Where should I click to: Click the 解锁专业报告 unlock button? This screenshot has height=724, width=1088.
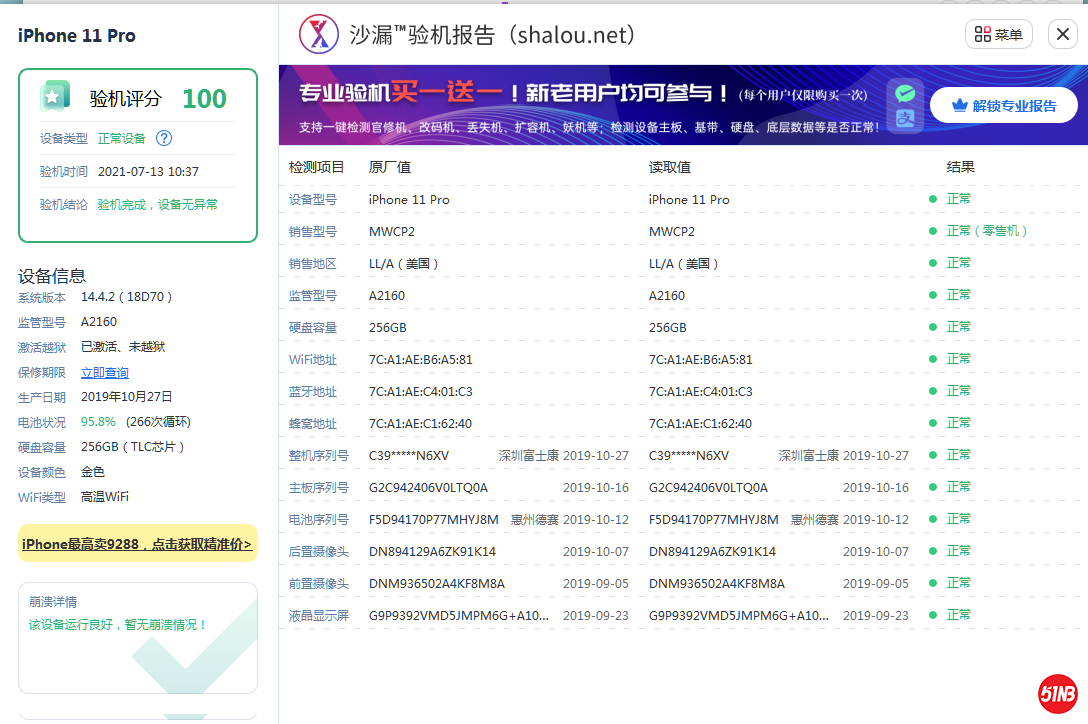1003,105
